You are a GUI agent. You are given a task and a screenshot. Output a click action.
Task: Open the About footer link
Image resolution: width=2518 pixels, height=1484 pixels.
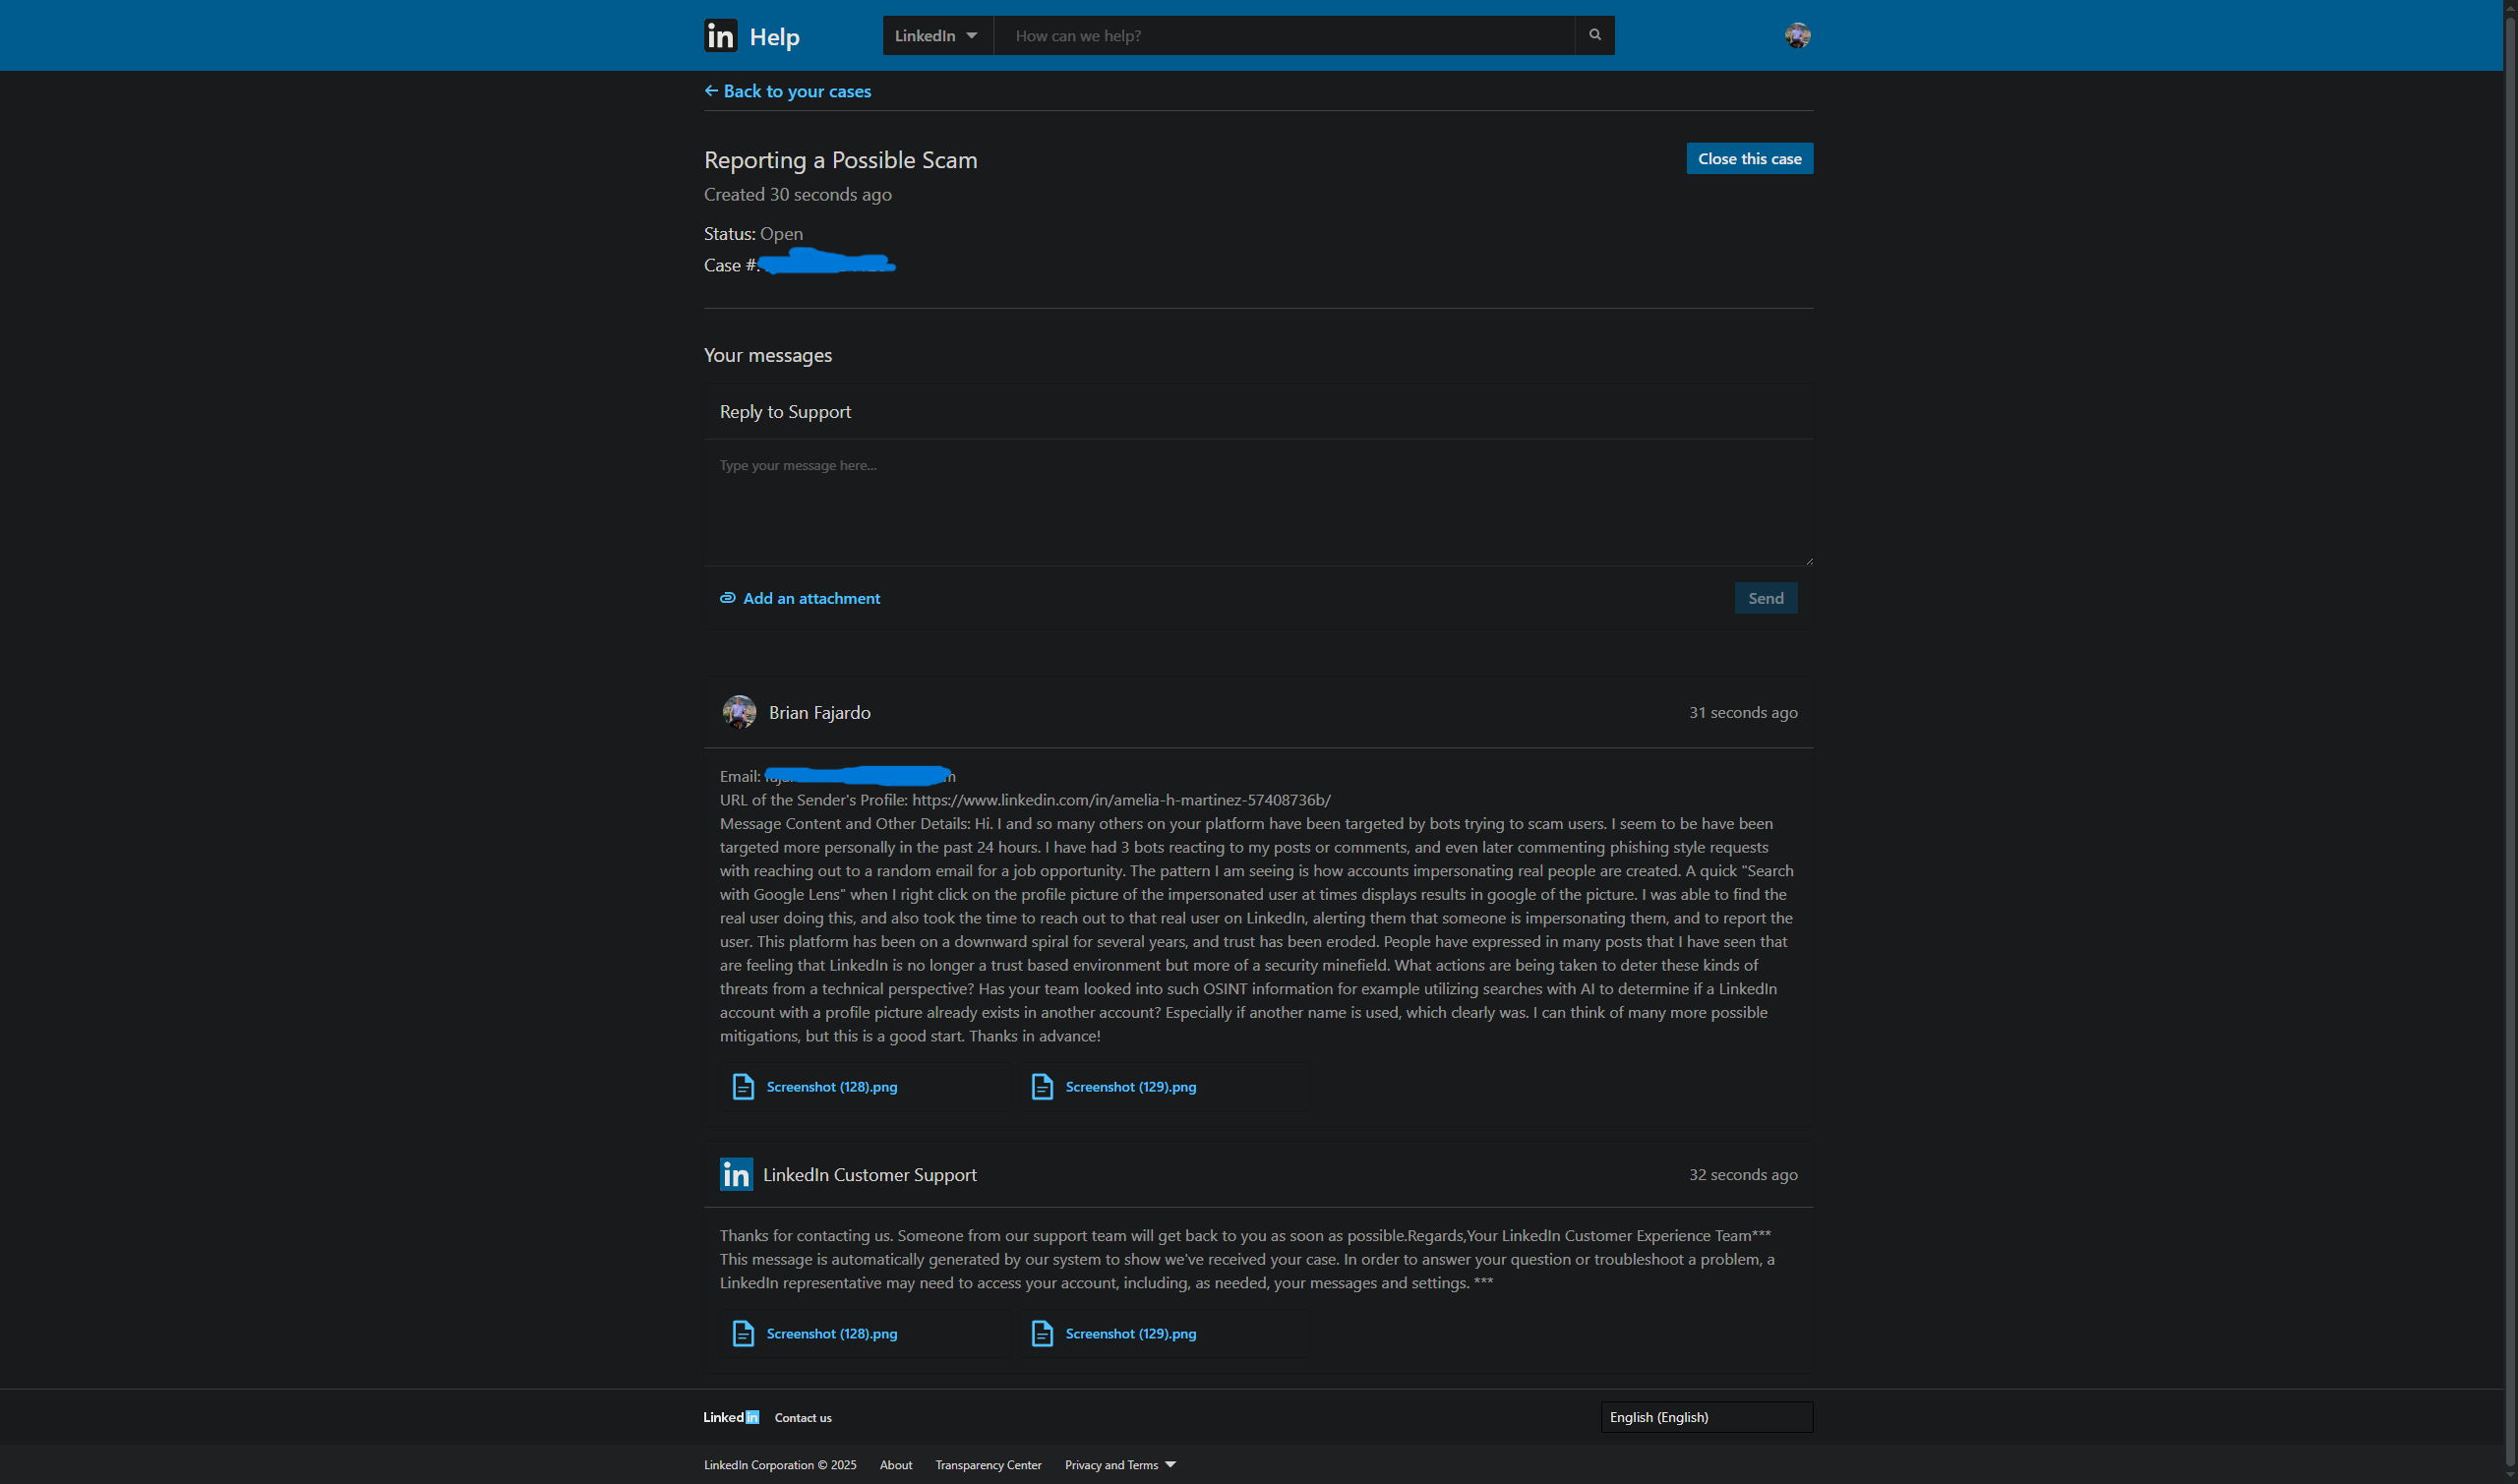tap(896, 1465)
